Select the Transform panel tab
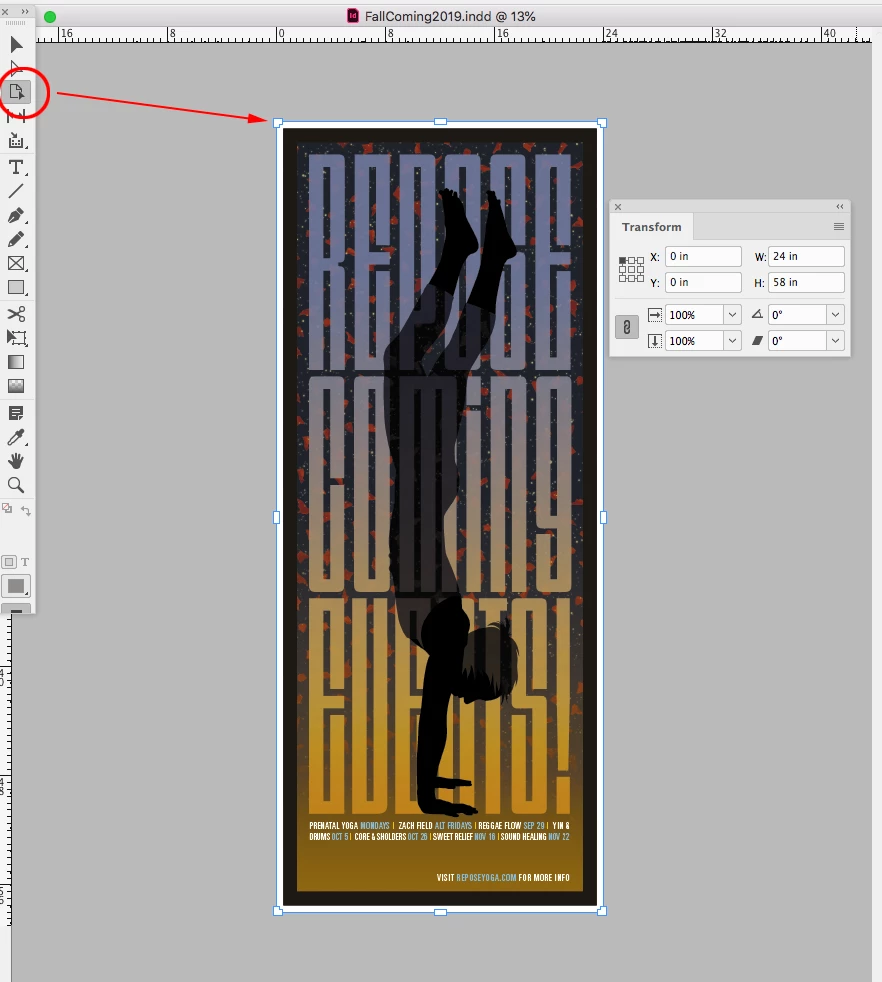This screenshot has height=982, width=882. click(651, 227)
